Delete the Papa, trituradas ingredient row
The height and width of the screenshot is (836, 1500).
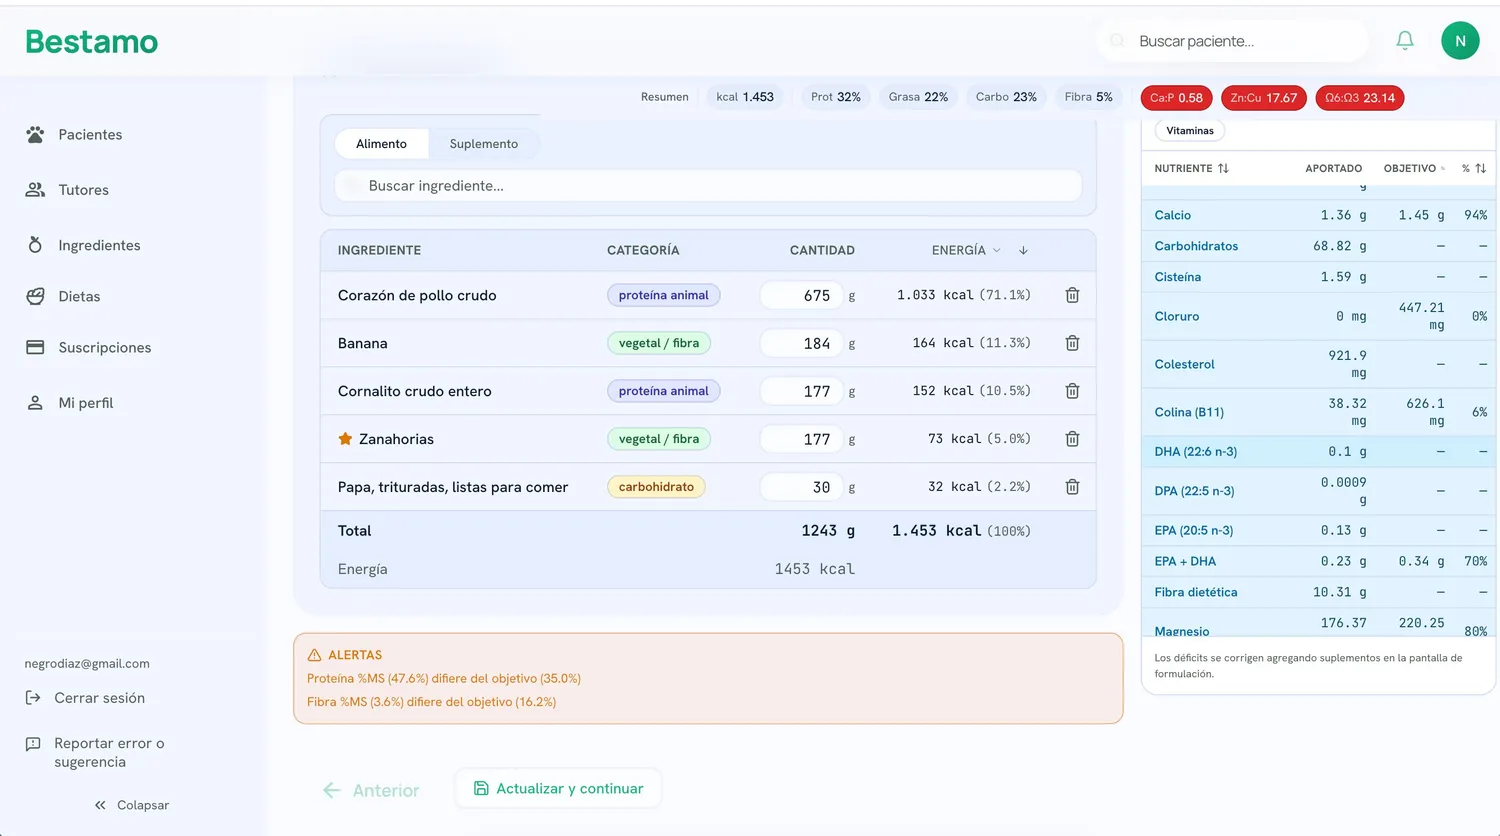[1072, 487]
